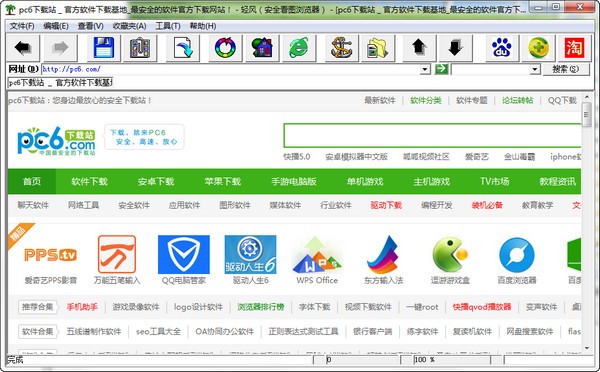The height and width of the screenshot is (372, 600).
Task: Open the 编辑(E) menu
Action: click(56, 26)
